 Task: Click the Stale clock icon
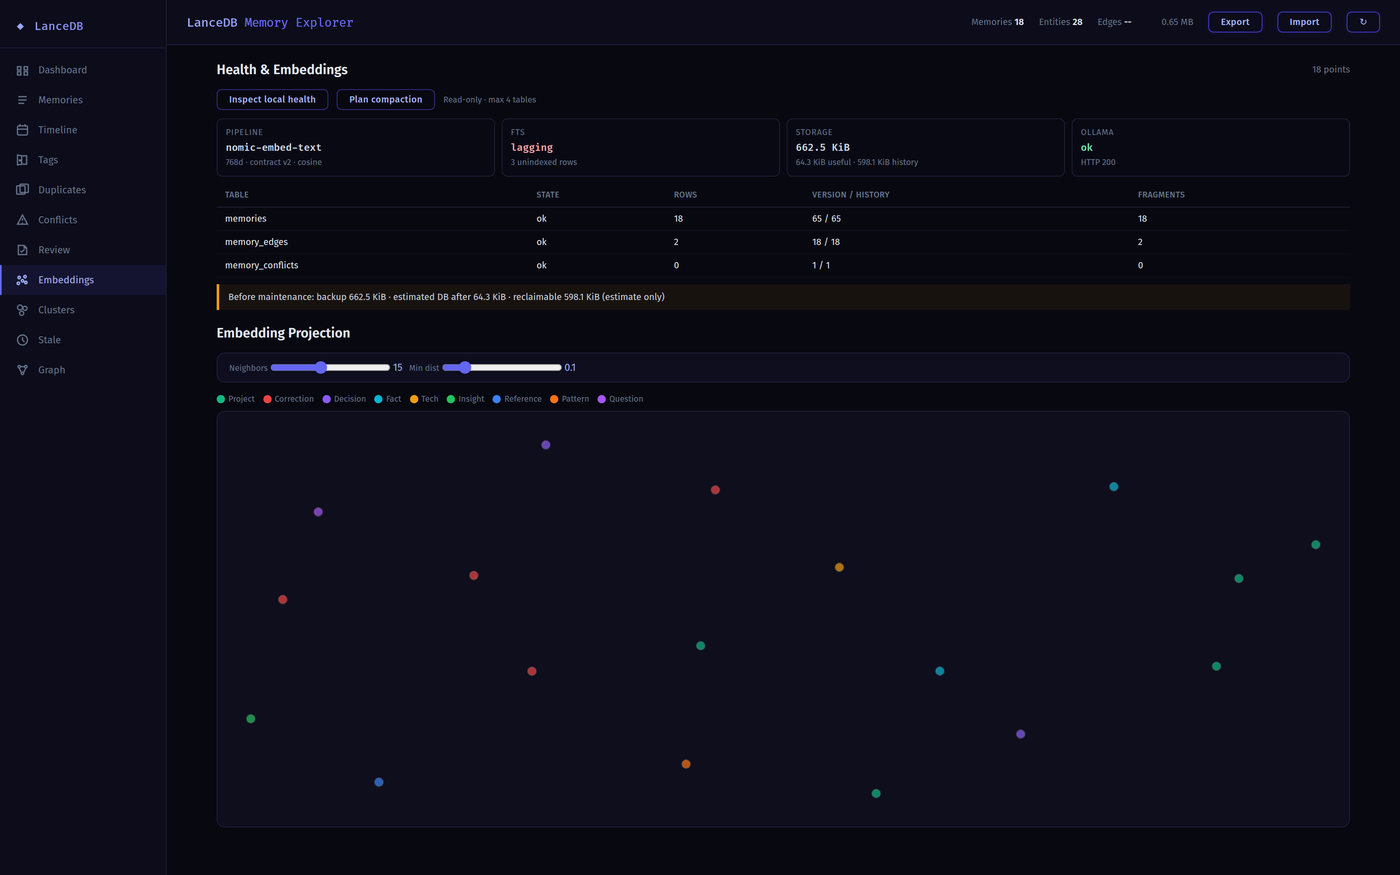tap(22, 340)
